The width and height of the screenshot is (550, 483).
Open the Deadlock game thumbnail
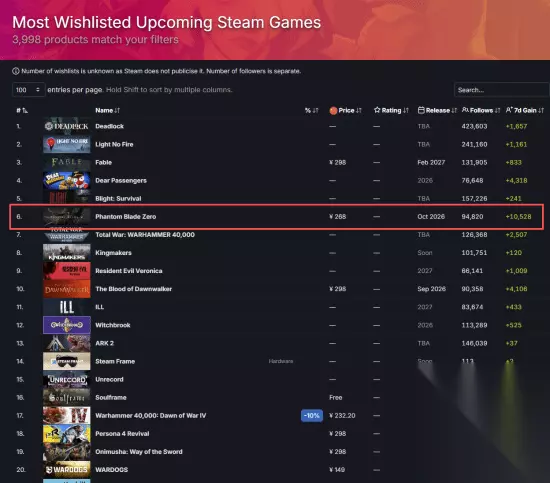(67, 126)
